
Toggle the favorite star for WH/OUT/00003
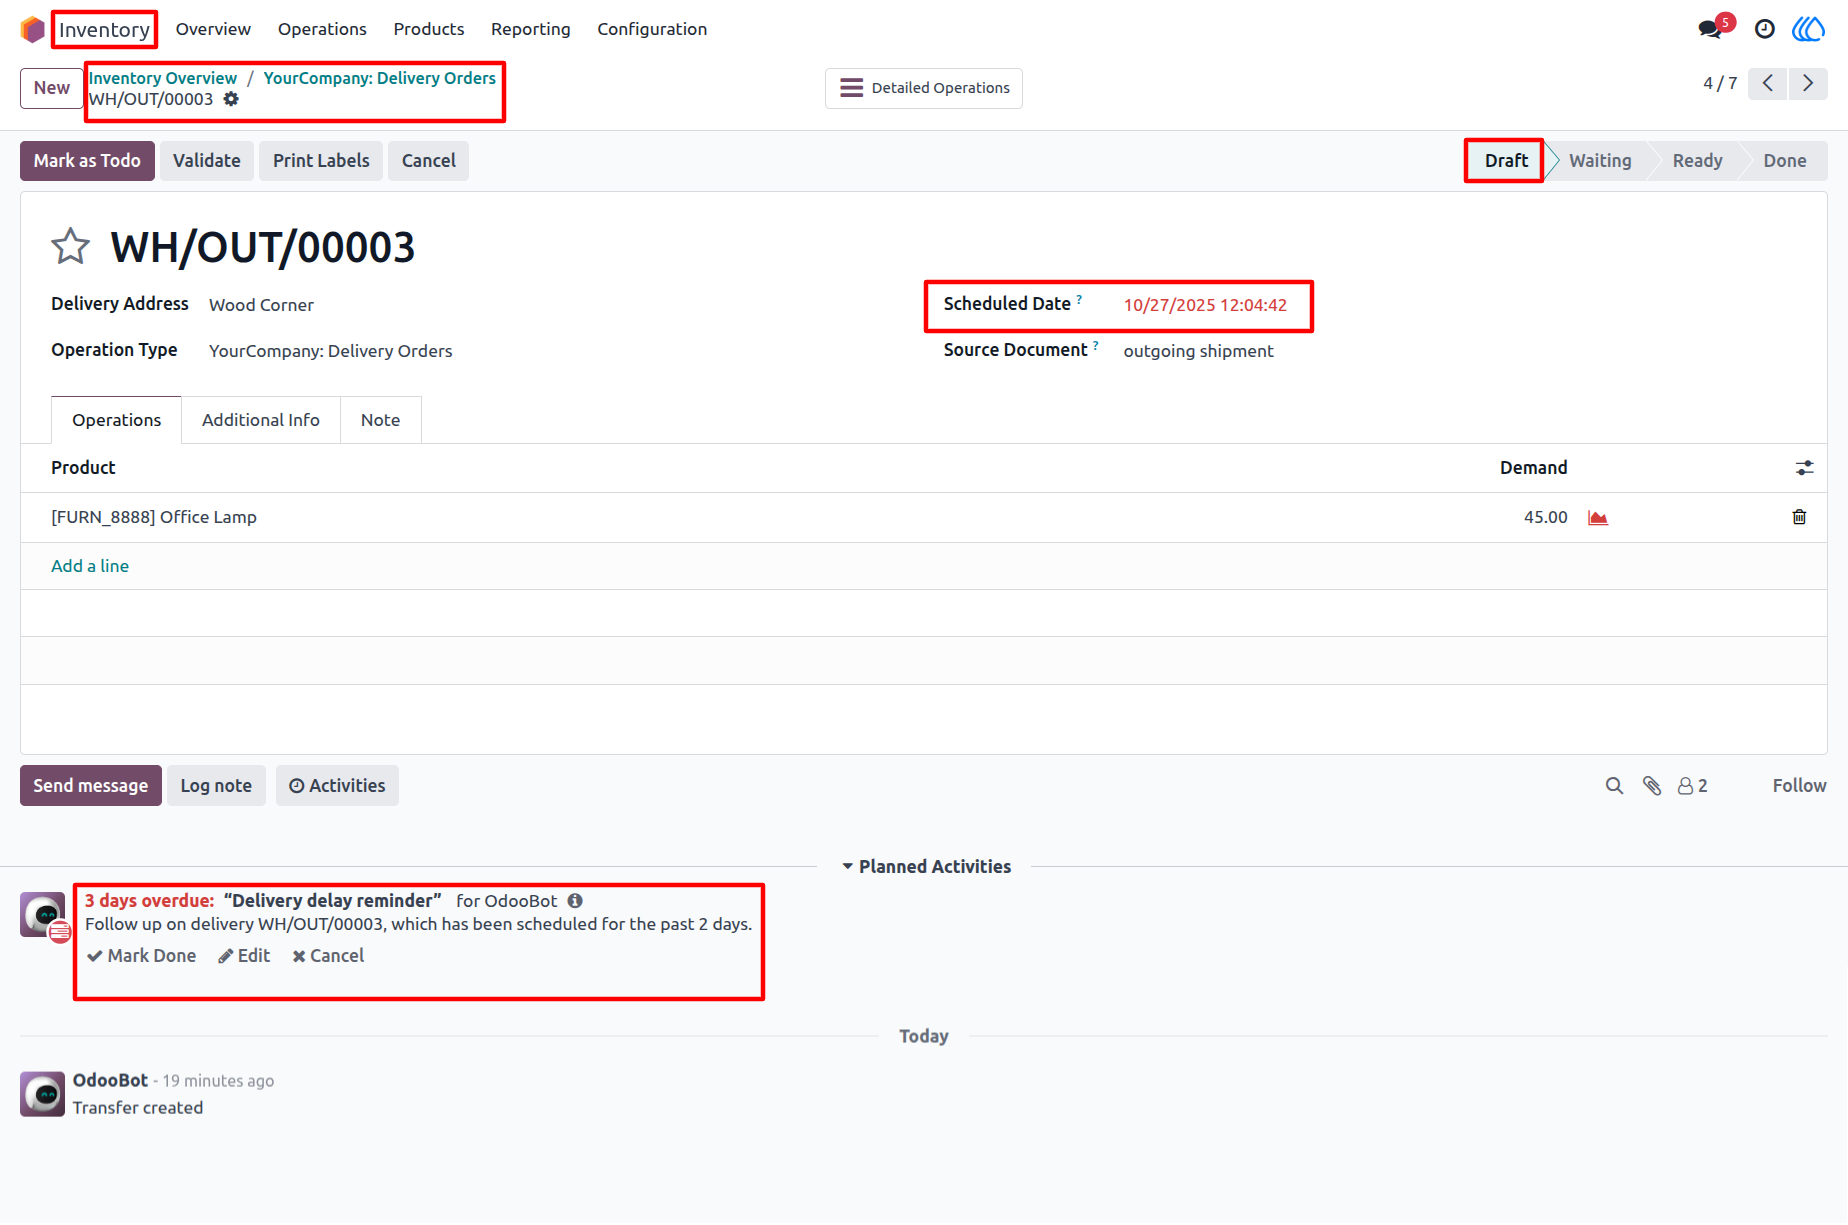pos(70,246)
